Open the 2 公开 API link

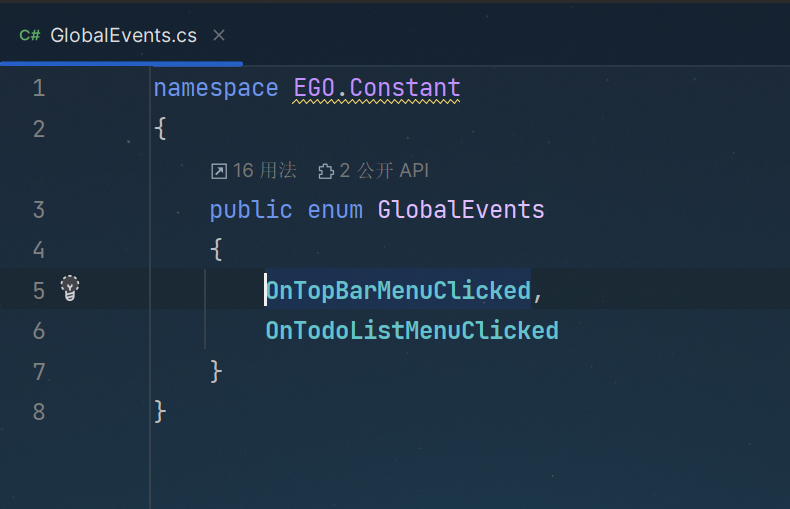click(x=383, y=171)
